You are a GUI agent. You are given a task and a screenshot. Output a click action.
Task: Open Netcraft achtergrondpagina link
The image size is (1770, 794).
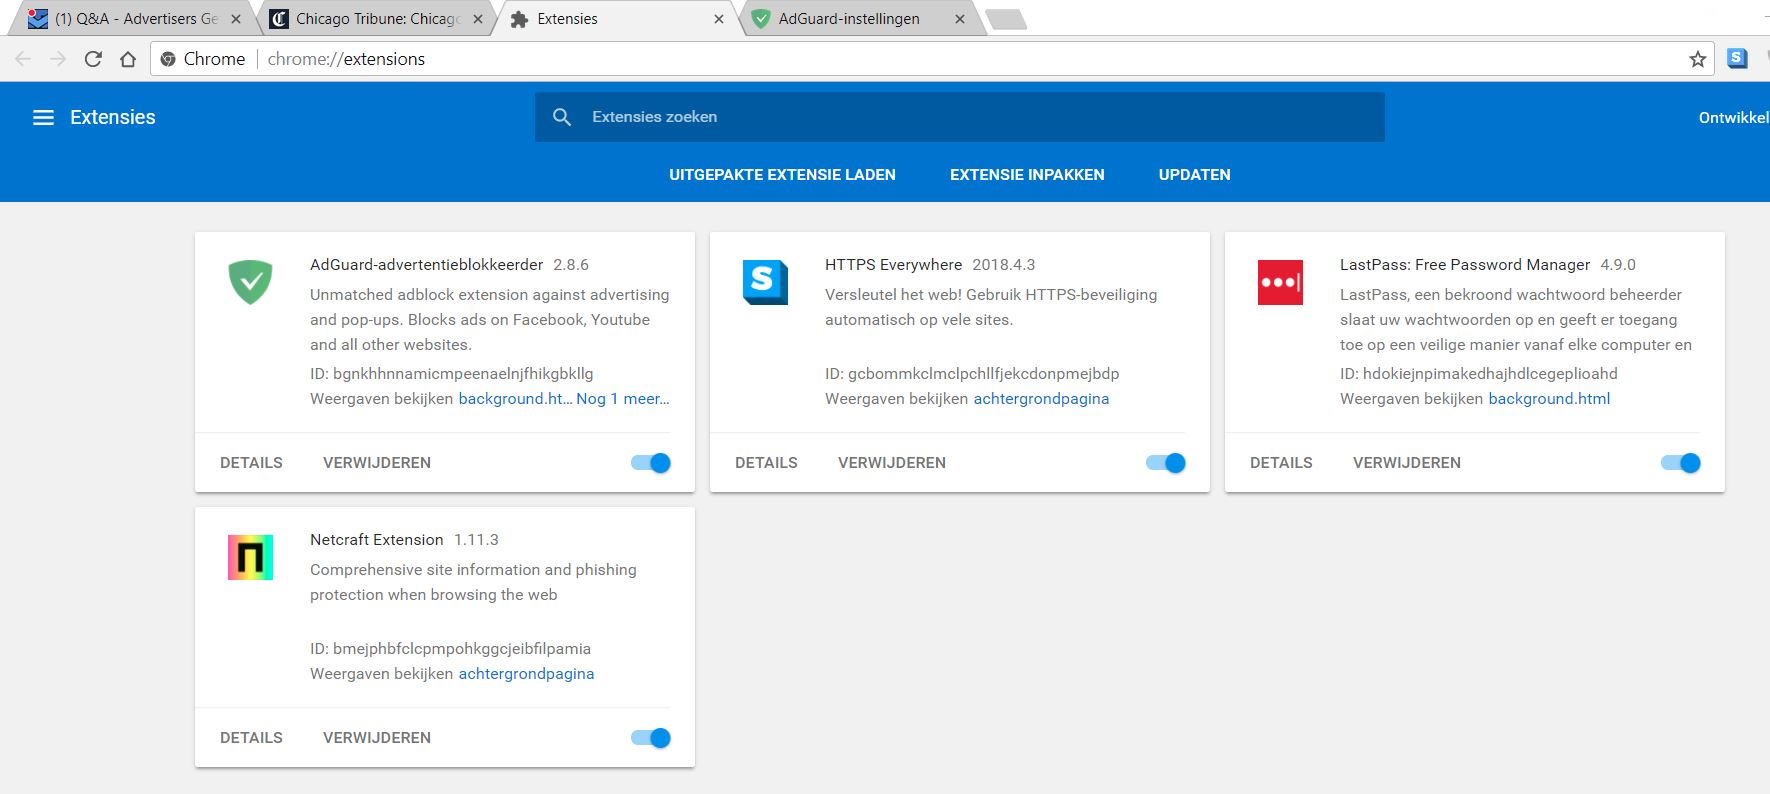click(526, 674)
